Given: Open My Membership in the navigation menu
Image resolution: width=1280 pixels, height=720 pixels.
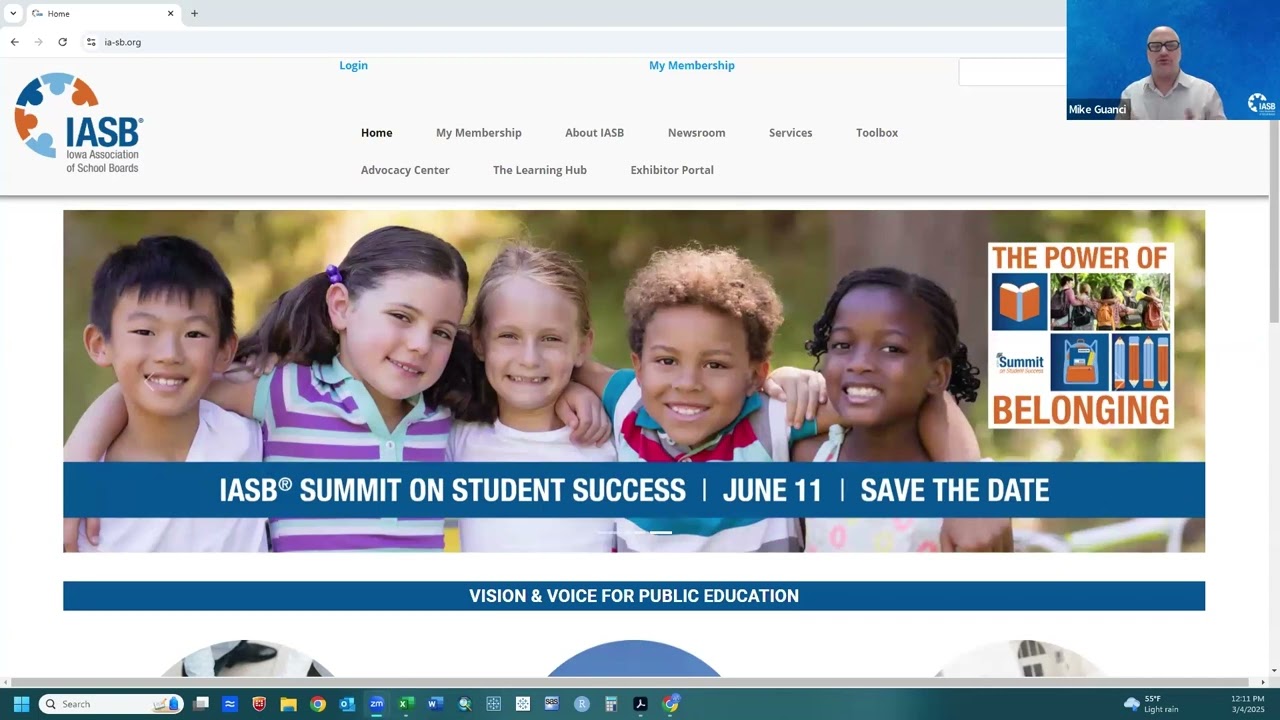Looking at the screenshot, I should [x=479, y=133].
